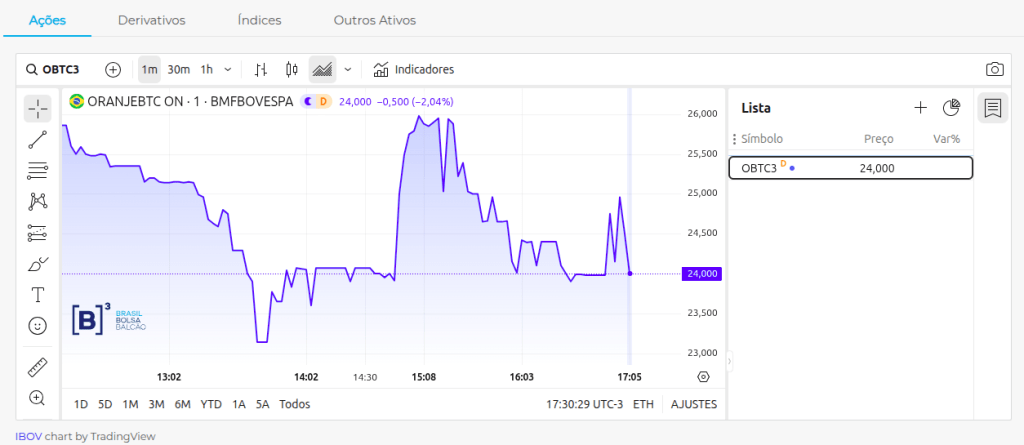Expand the time interval dropdown arrow
1024x445 pixels.
(x=228, y=69)
